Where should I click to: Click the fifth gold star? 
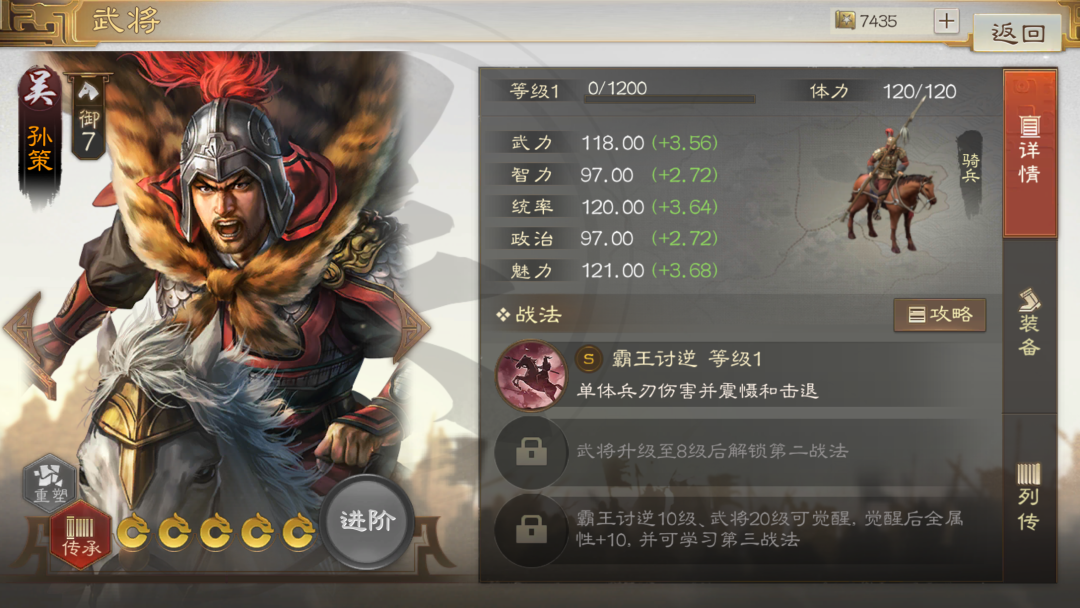(x=298, y=532)
